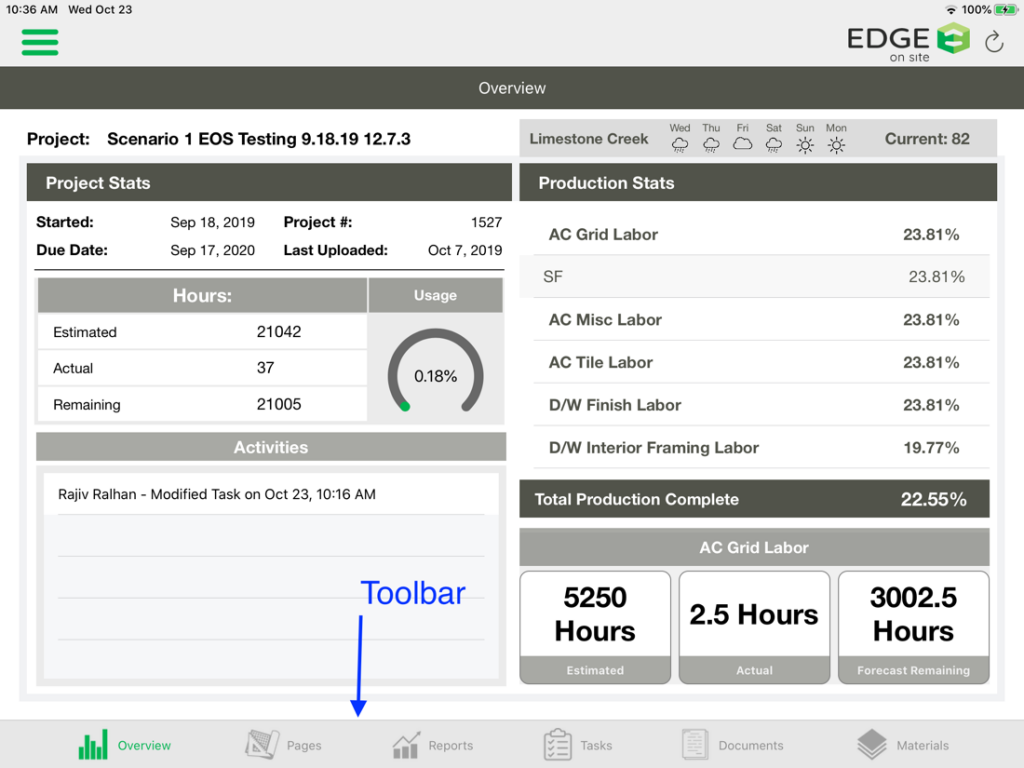
Task: Open the Pages section from the toolbar
Action: coord(283,744)
